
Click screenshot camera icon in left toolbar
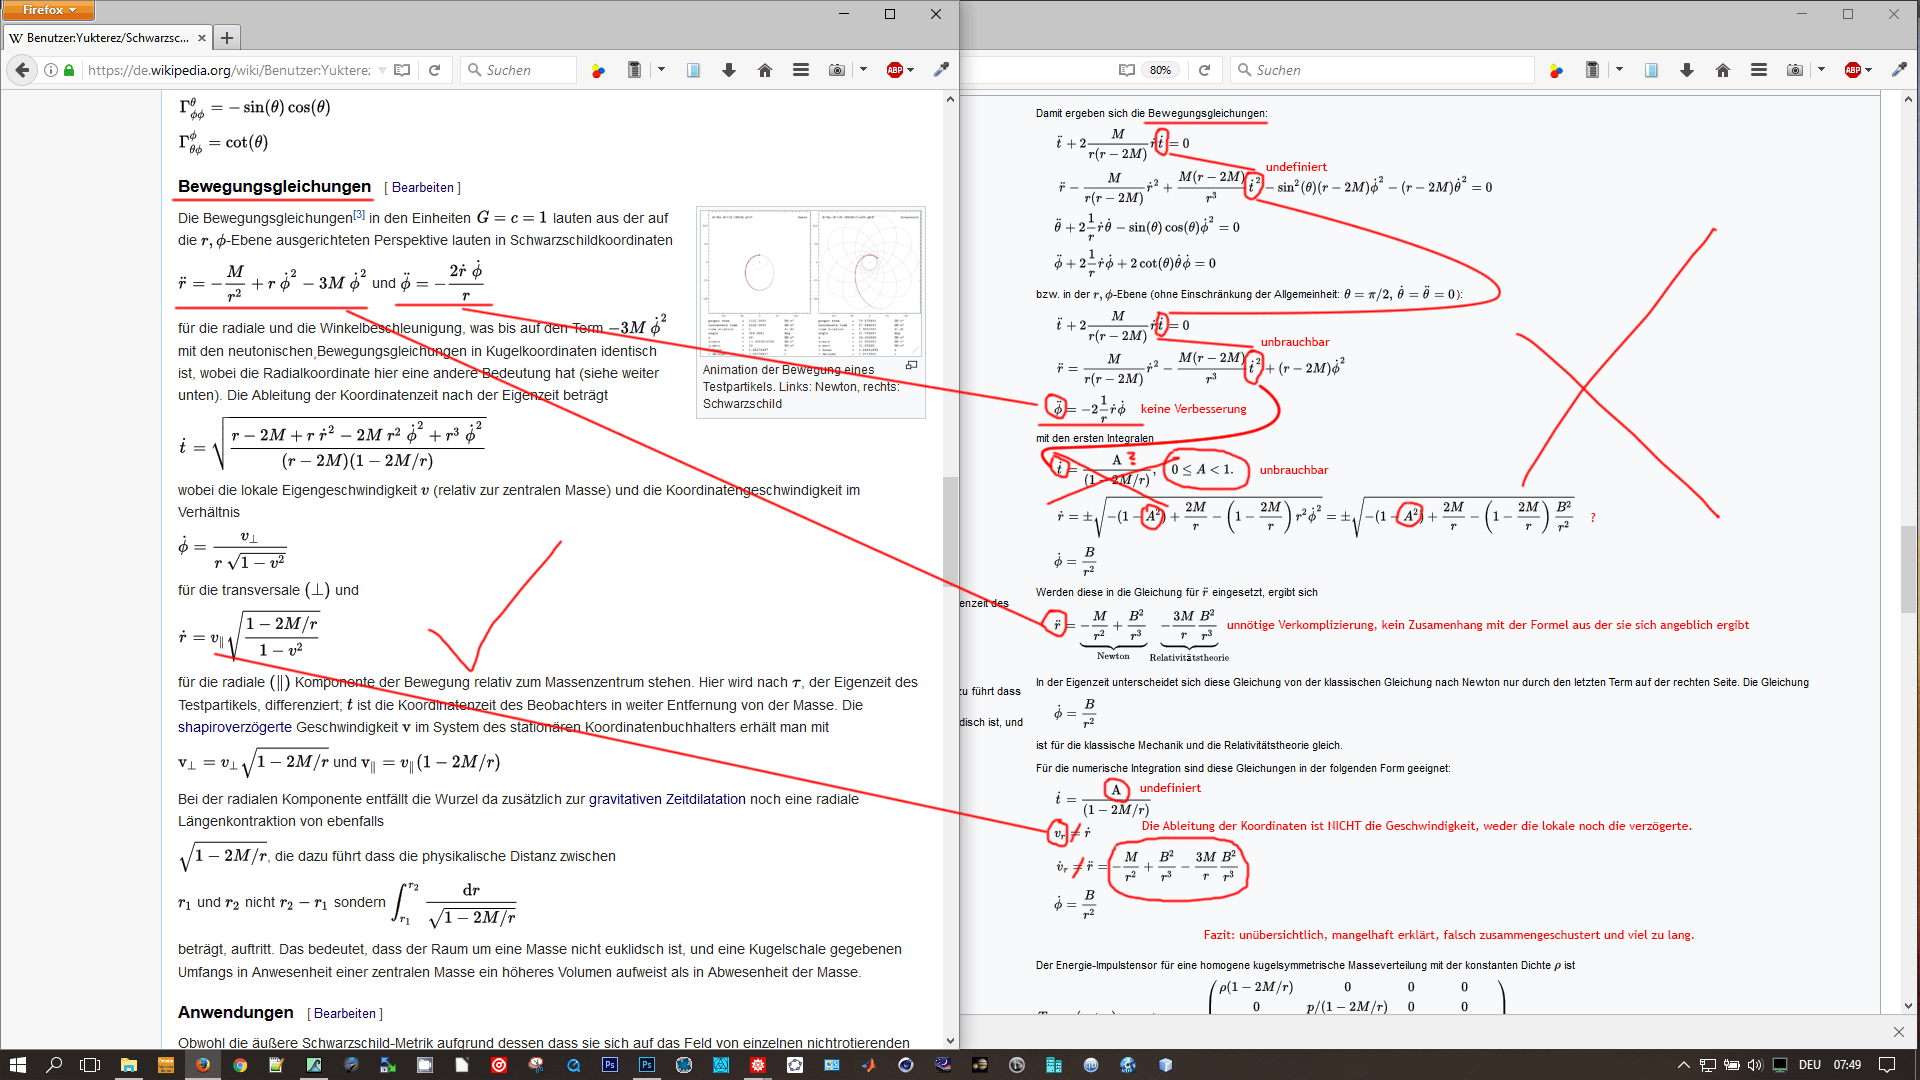tap(837, 70)
